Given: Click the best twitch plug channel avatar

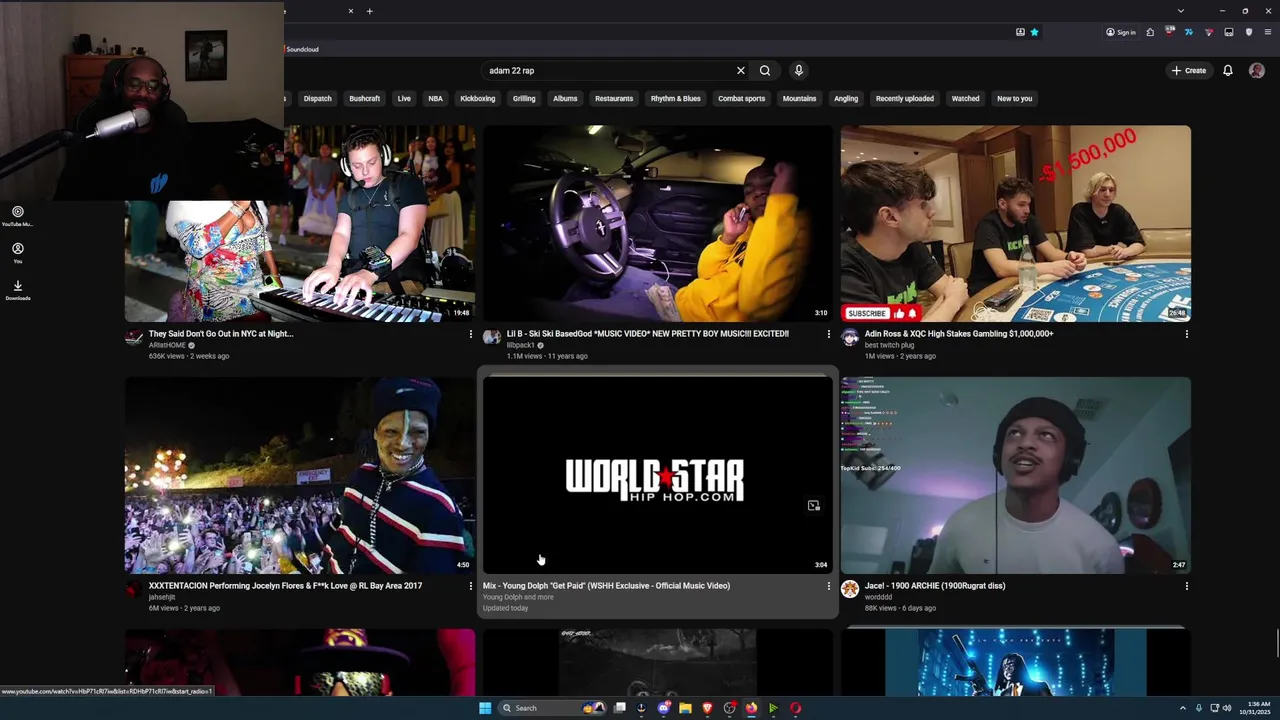Looking at the screenshot, I should [x=849, y=338].
